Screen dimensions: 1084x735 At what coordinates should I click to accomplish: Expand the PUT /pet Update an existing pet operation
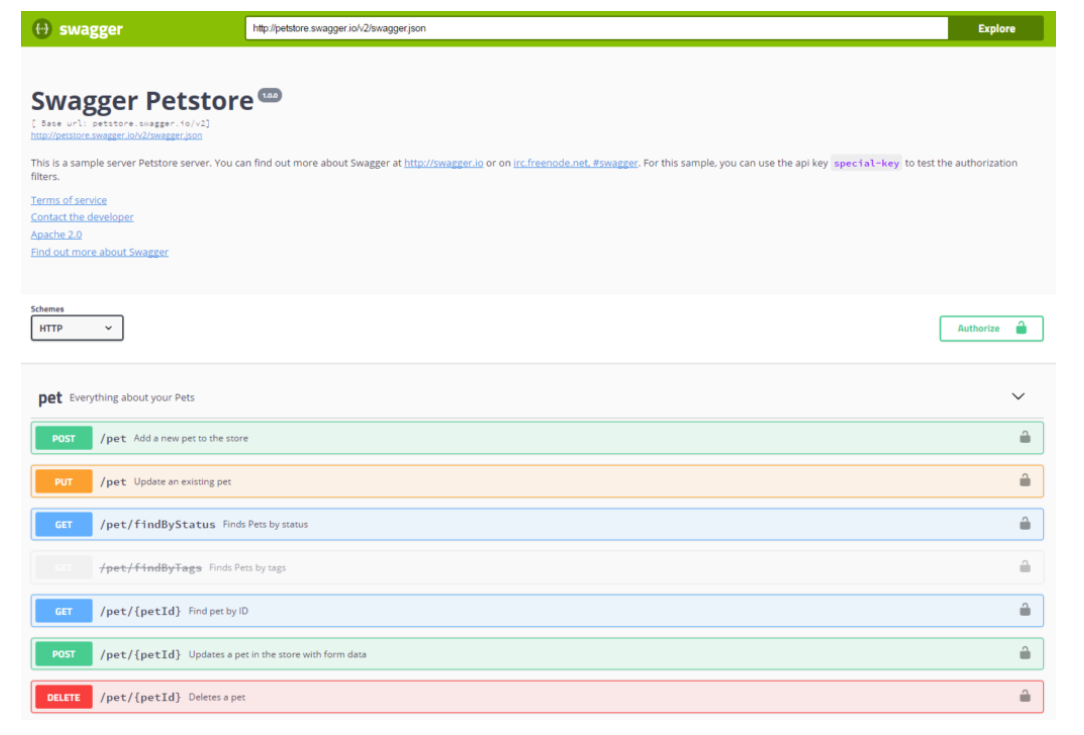[x=537, y=481]
